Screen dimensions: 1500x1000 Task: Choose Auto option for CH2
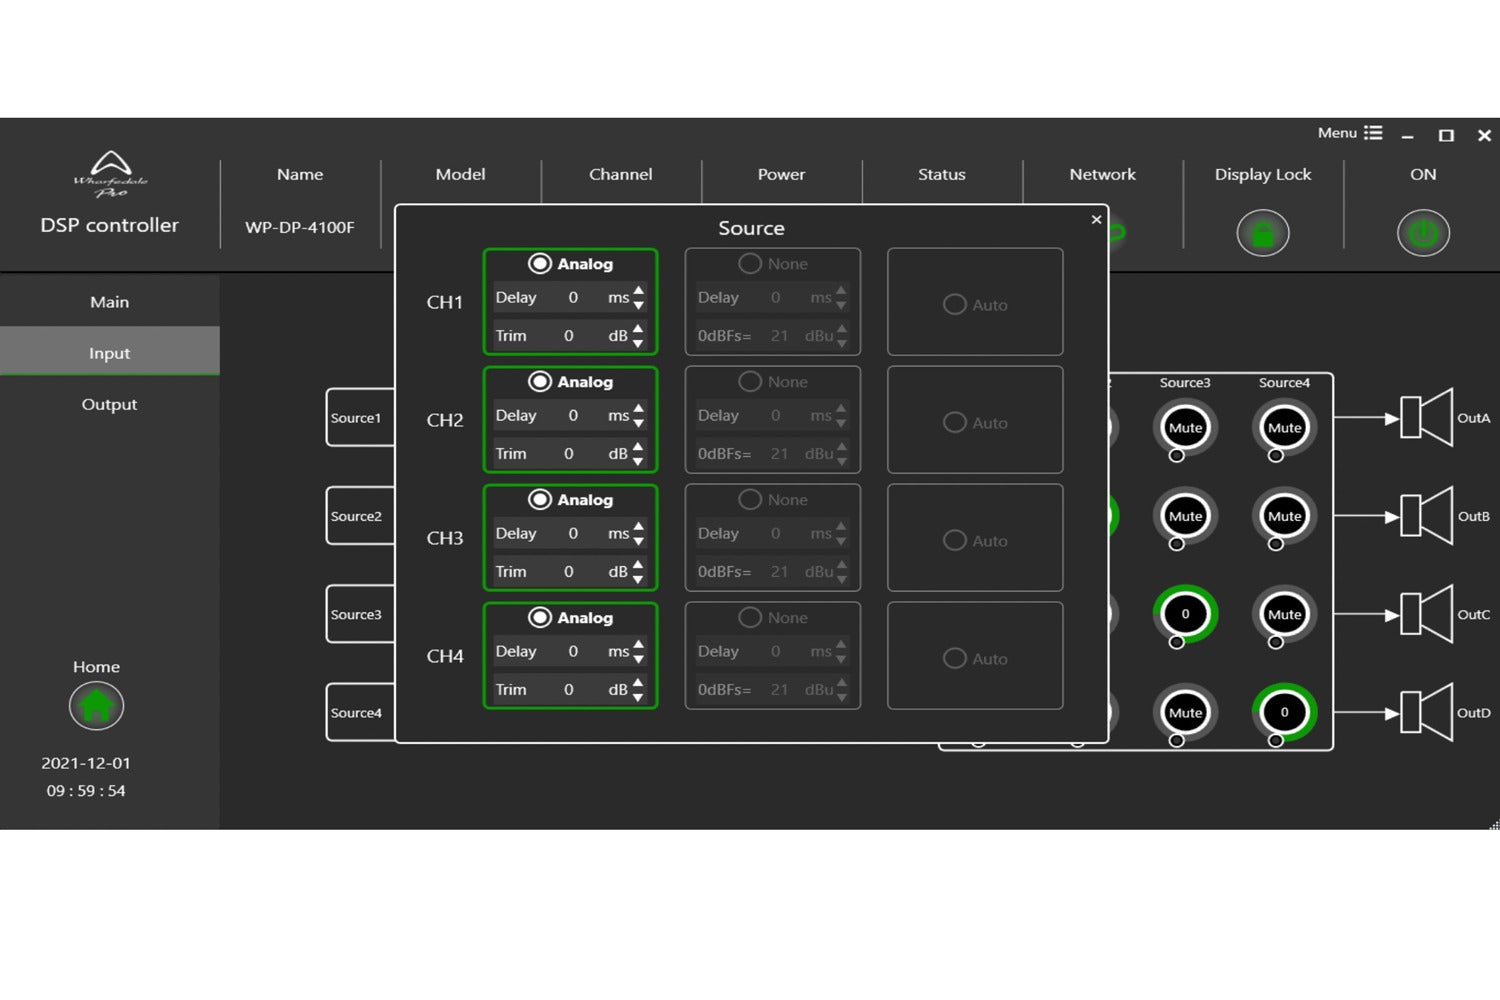coord(955,423)
